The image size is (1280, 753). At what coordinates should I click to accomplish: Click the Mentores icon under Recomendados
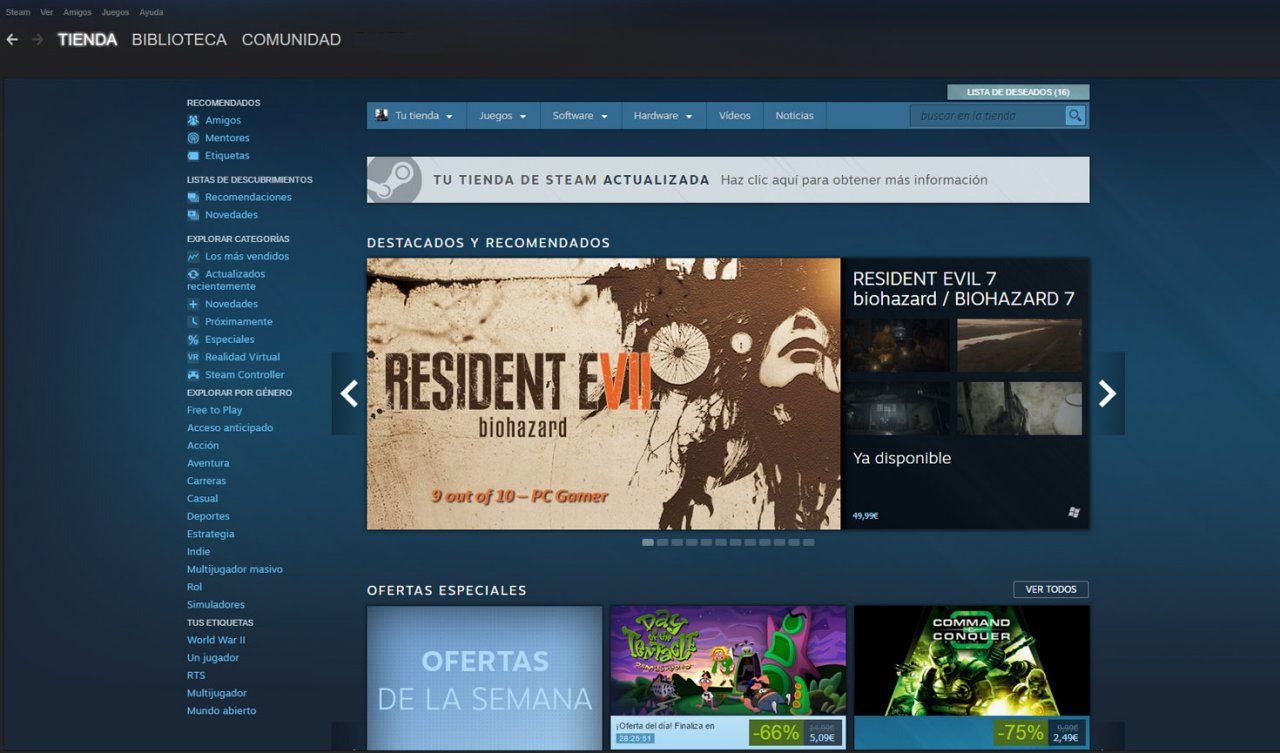[193, 138]
